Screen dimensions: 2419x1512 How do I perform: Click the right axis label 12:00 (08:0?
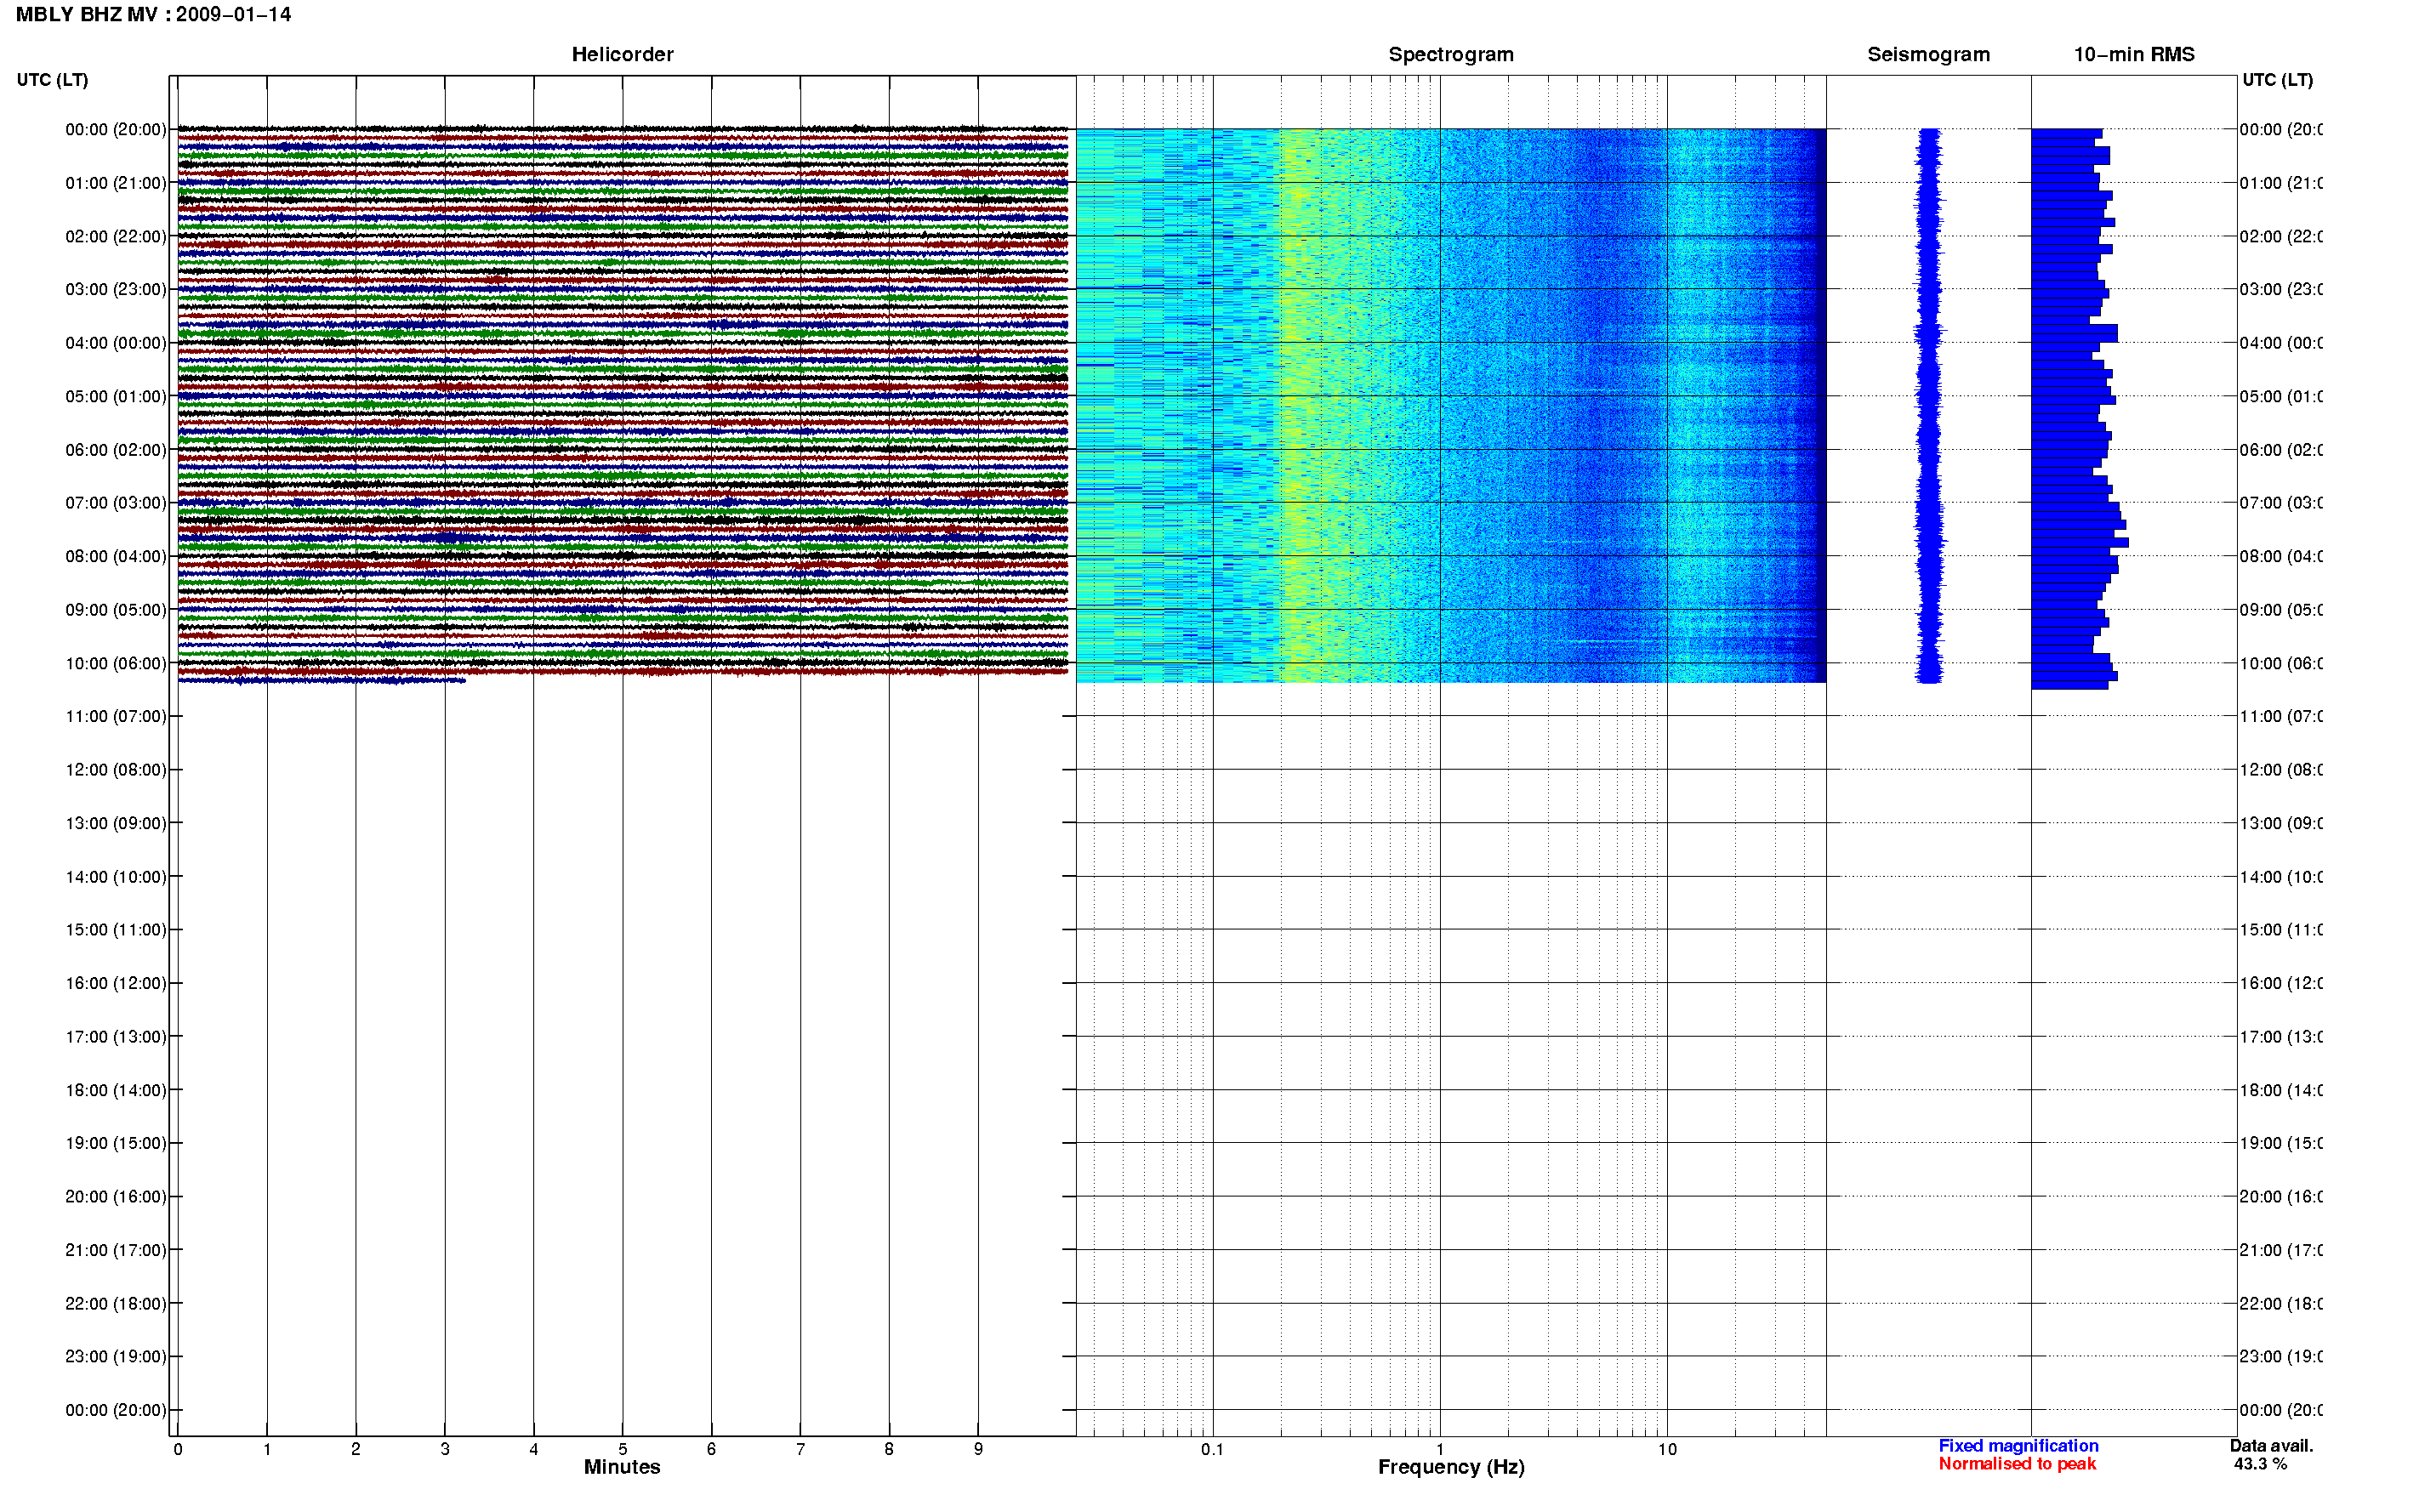pyautogui.click(x=2281, y=770)
